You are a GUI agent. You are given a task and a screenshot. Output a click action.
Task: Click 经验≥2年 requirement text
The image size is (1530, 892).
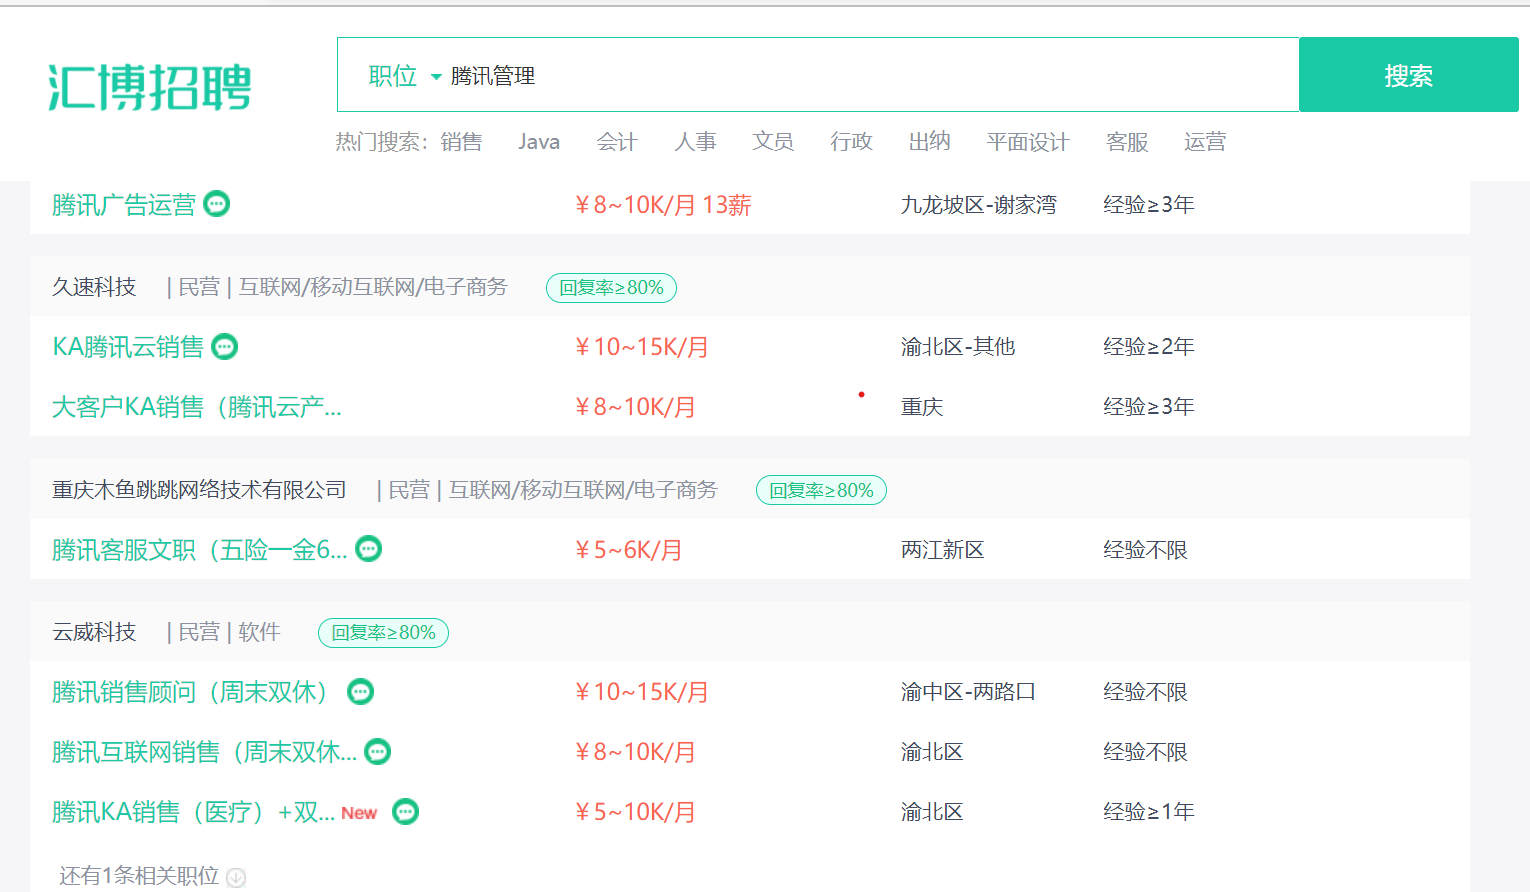point(1149,347)
